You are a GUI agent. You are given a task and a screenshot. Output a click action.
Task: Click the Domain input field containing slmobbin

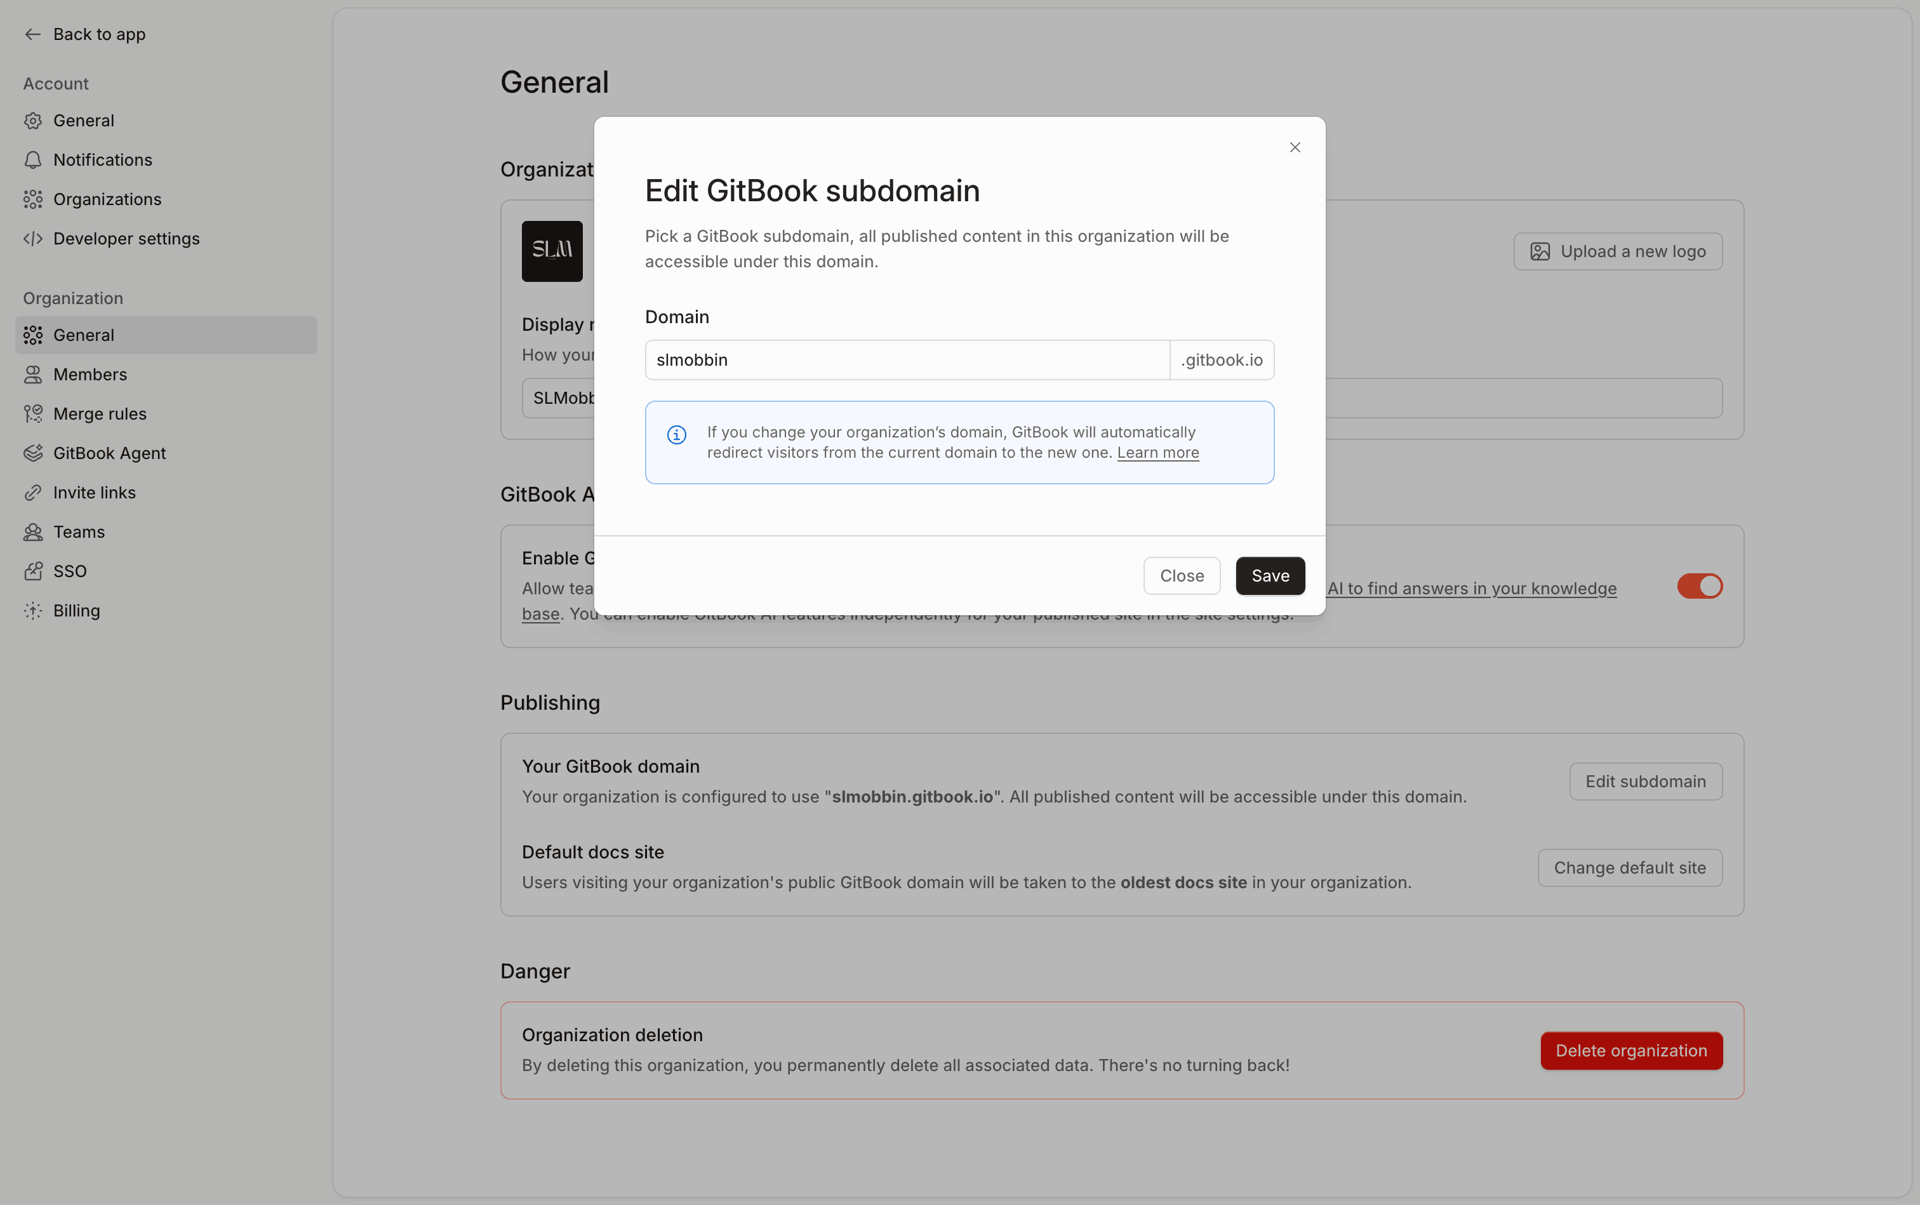[907, 360]
